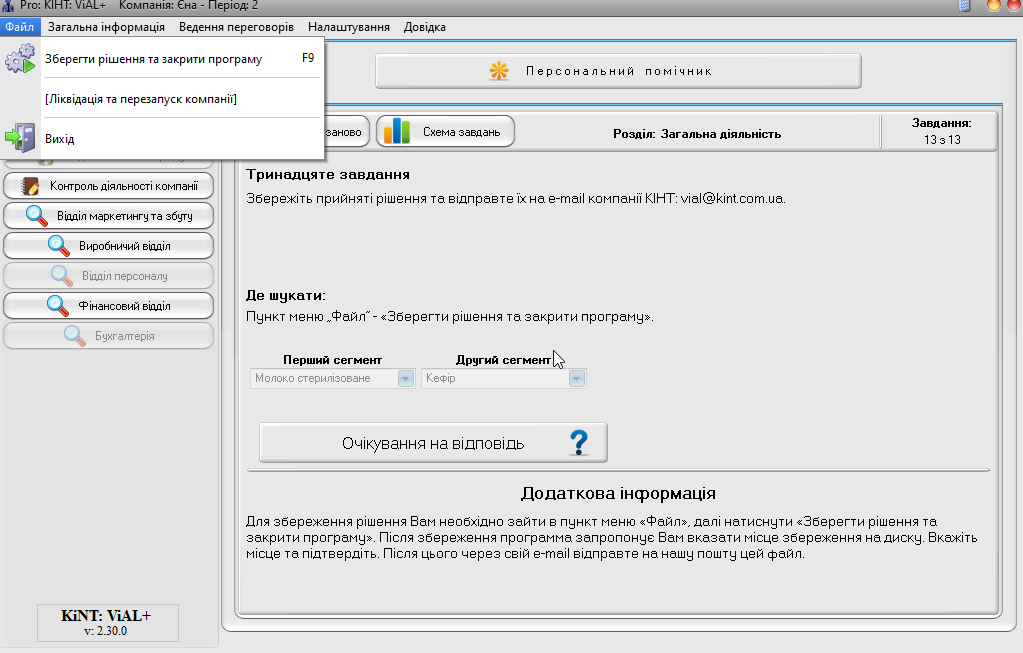Open Відділ маркетингу та збуту
This screenshot has height=653, width=1023.
pos(108,216)
